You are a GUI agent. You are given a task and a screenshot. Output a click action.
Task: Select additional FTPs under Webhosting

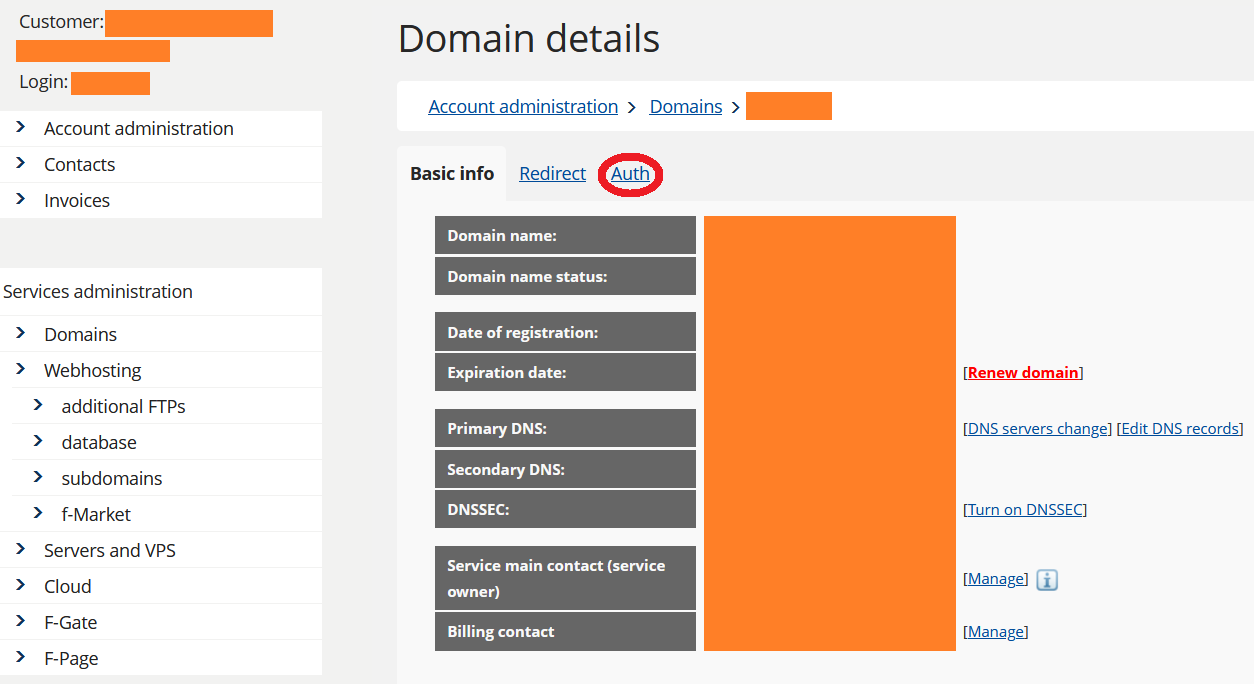[123, 407]
